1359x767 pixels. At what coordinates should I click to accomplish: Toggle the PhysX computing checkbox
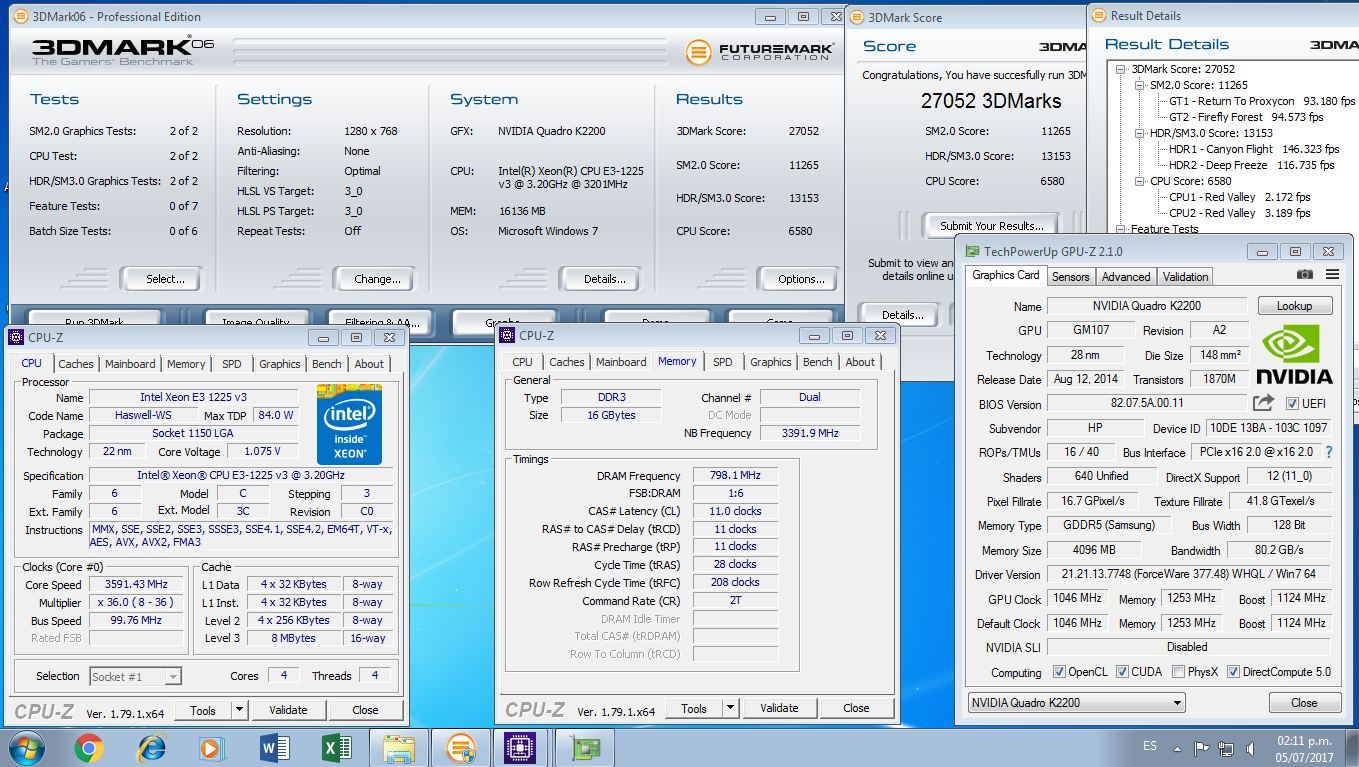tap(1178, 672)
